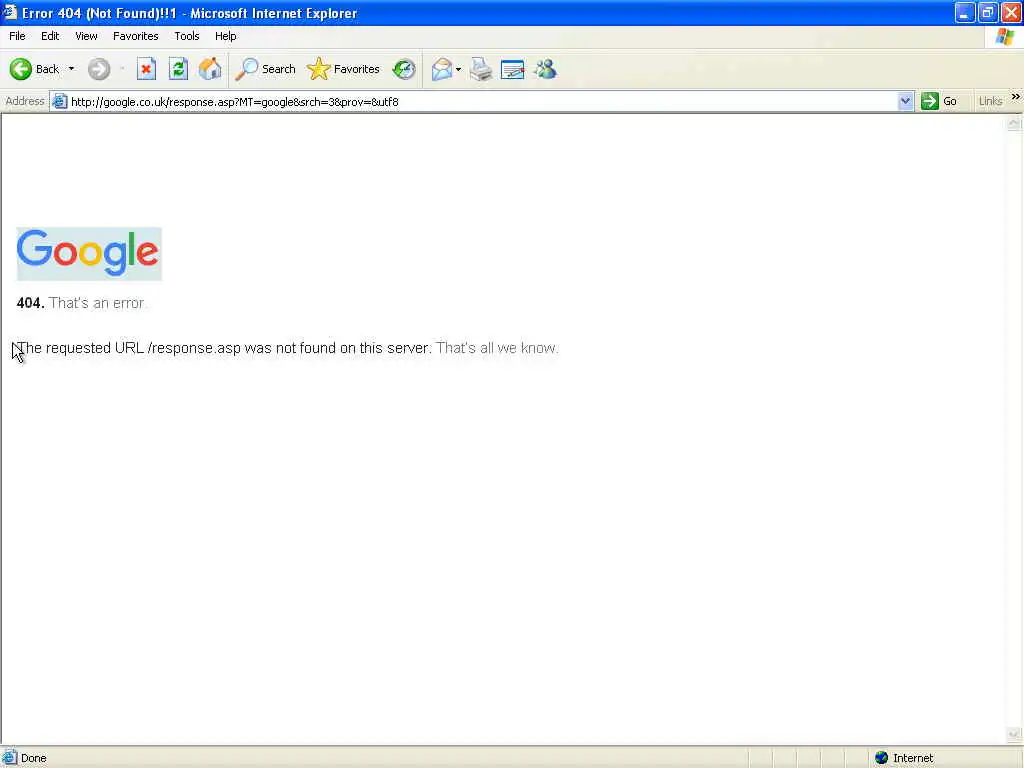Click into the Address bar URL field
Image resolution: width=1024 pixels, height=768 pixels.
click(x=483, y=101)
